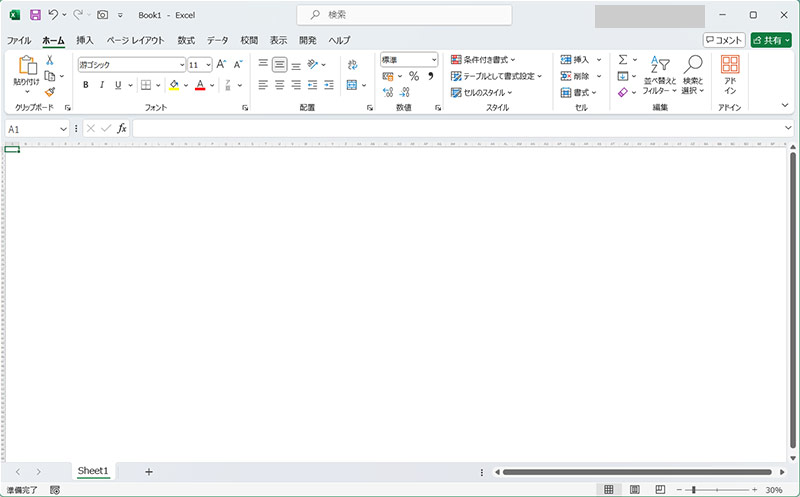The width and height of the screenshot is (800, 497).
Task: Apply the percent number style
Action: (x=414, y=76)
